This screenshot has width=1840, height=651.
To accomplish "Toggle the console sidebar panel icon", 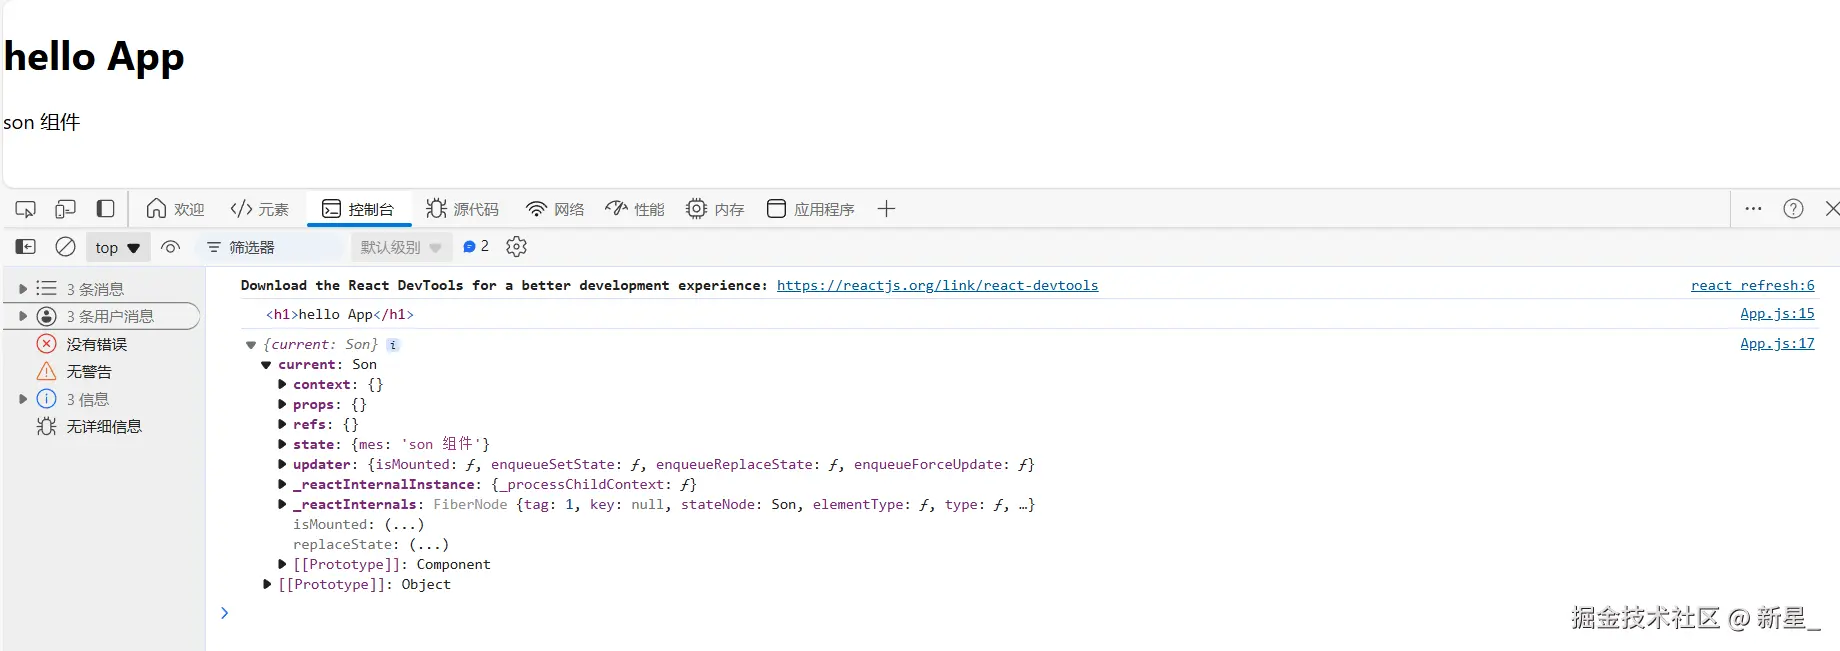I will (x=26, y=247).
